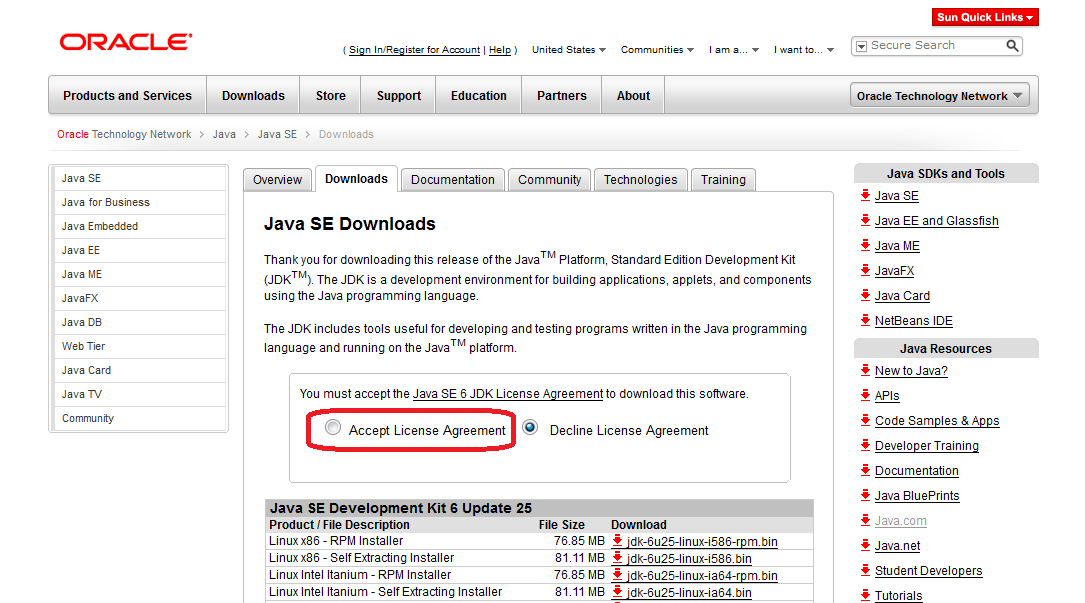Switch to the Technologies tab

641,179
